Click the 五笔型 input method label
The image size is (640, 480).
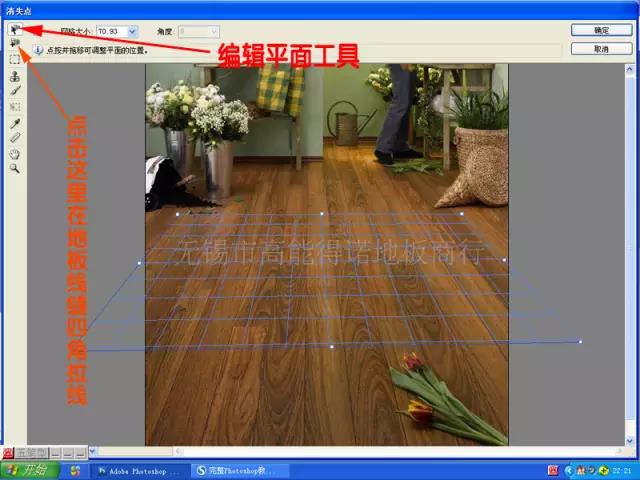coord(31,453)
